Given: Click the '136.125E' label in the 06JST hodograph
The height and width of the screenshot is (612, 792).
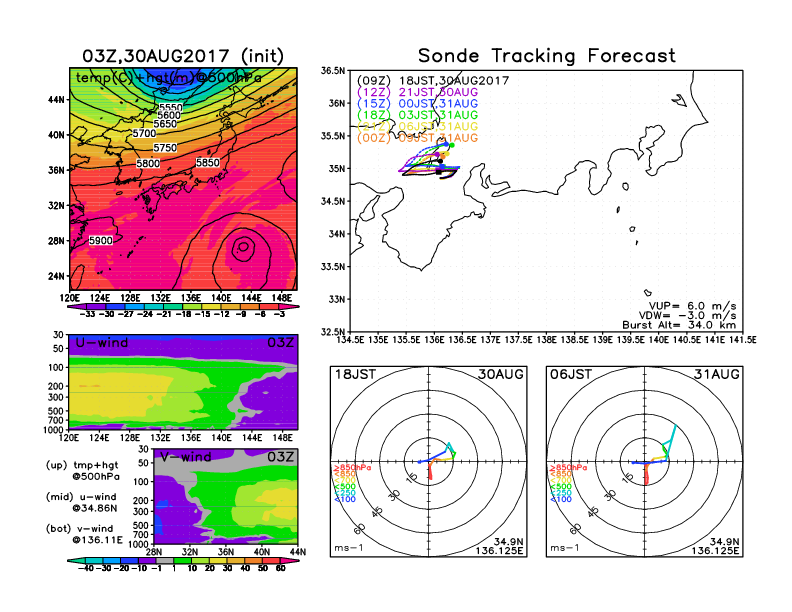Looking at the screenshot, I should (x=715, y=550).
